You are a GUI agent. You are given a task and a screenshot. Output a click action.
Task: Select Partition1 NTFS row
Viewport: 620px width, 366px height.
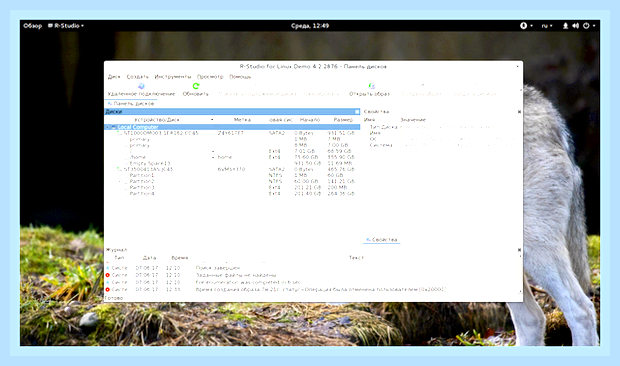point(232,175)
